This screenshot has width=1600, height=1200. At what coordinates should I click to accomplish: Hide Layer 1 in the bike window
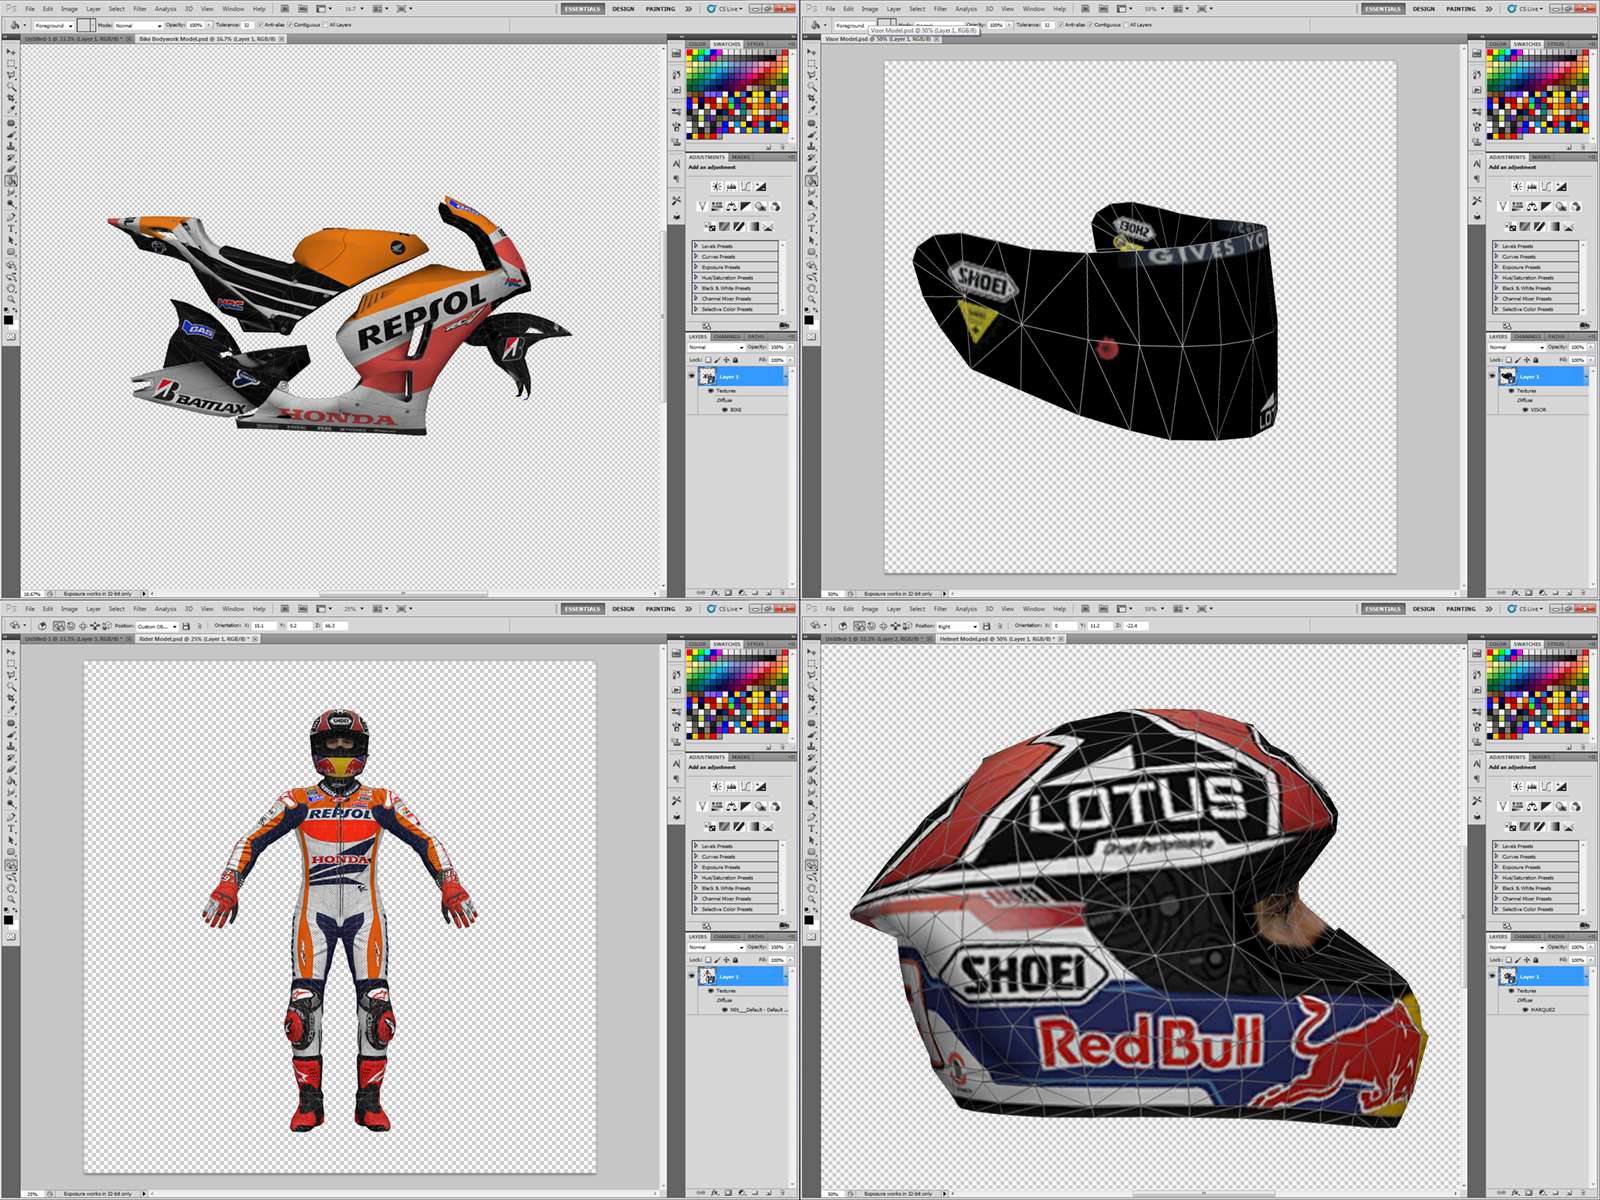691,376
